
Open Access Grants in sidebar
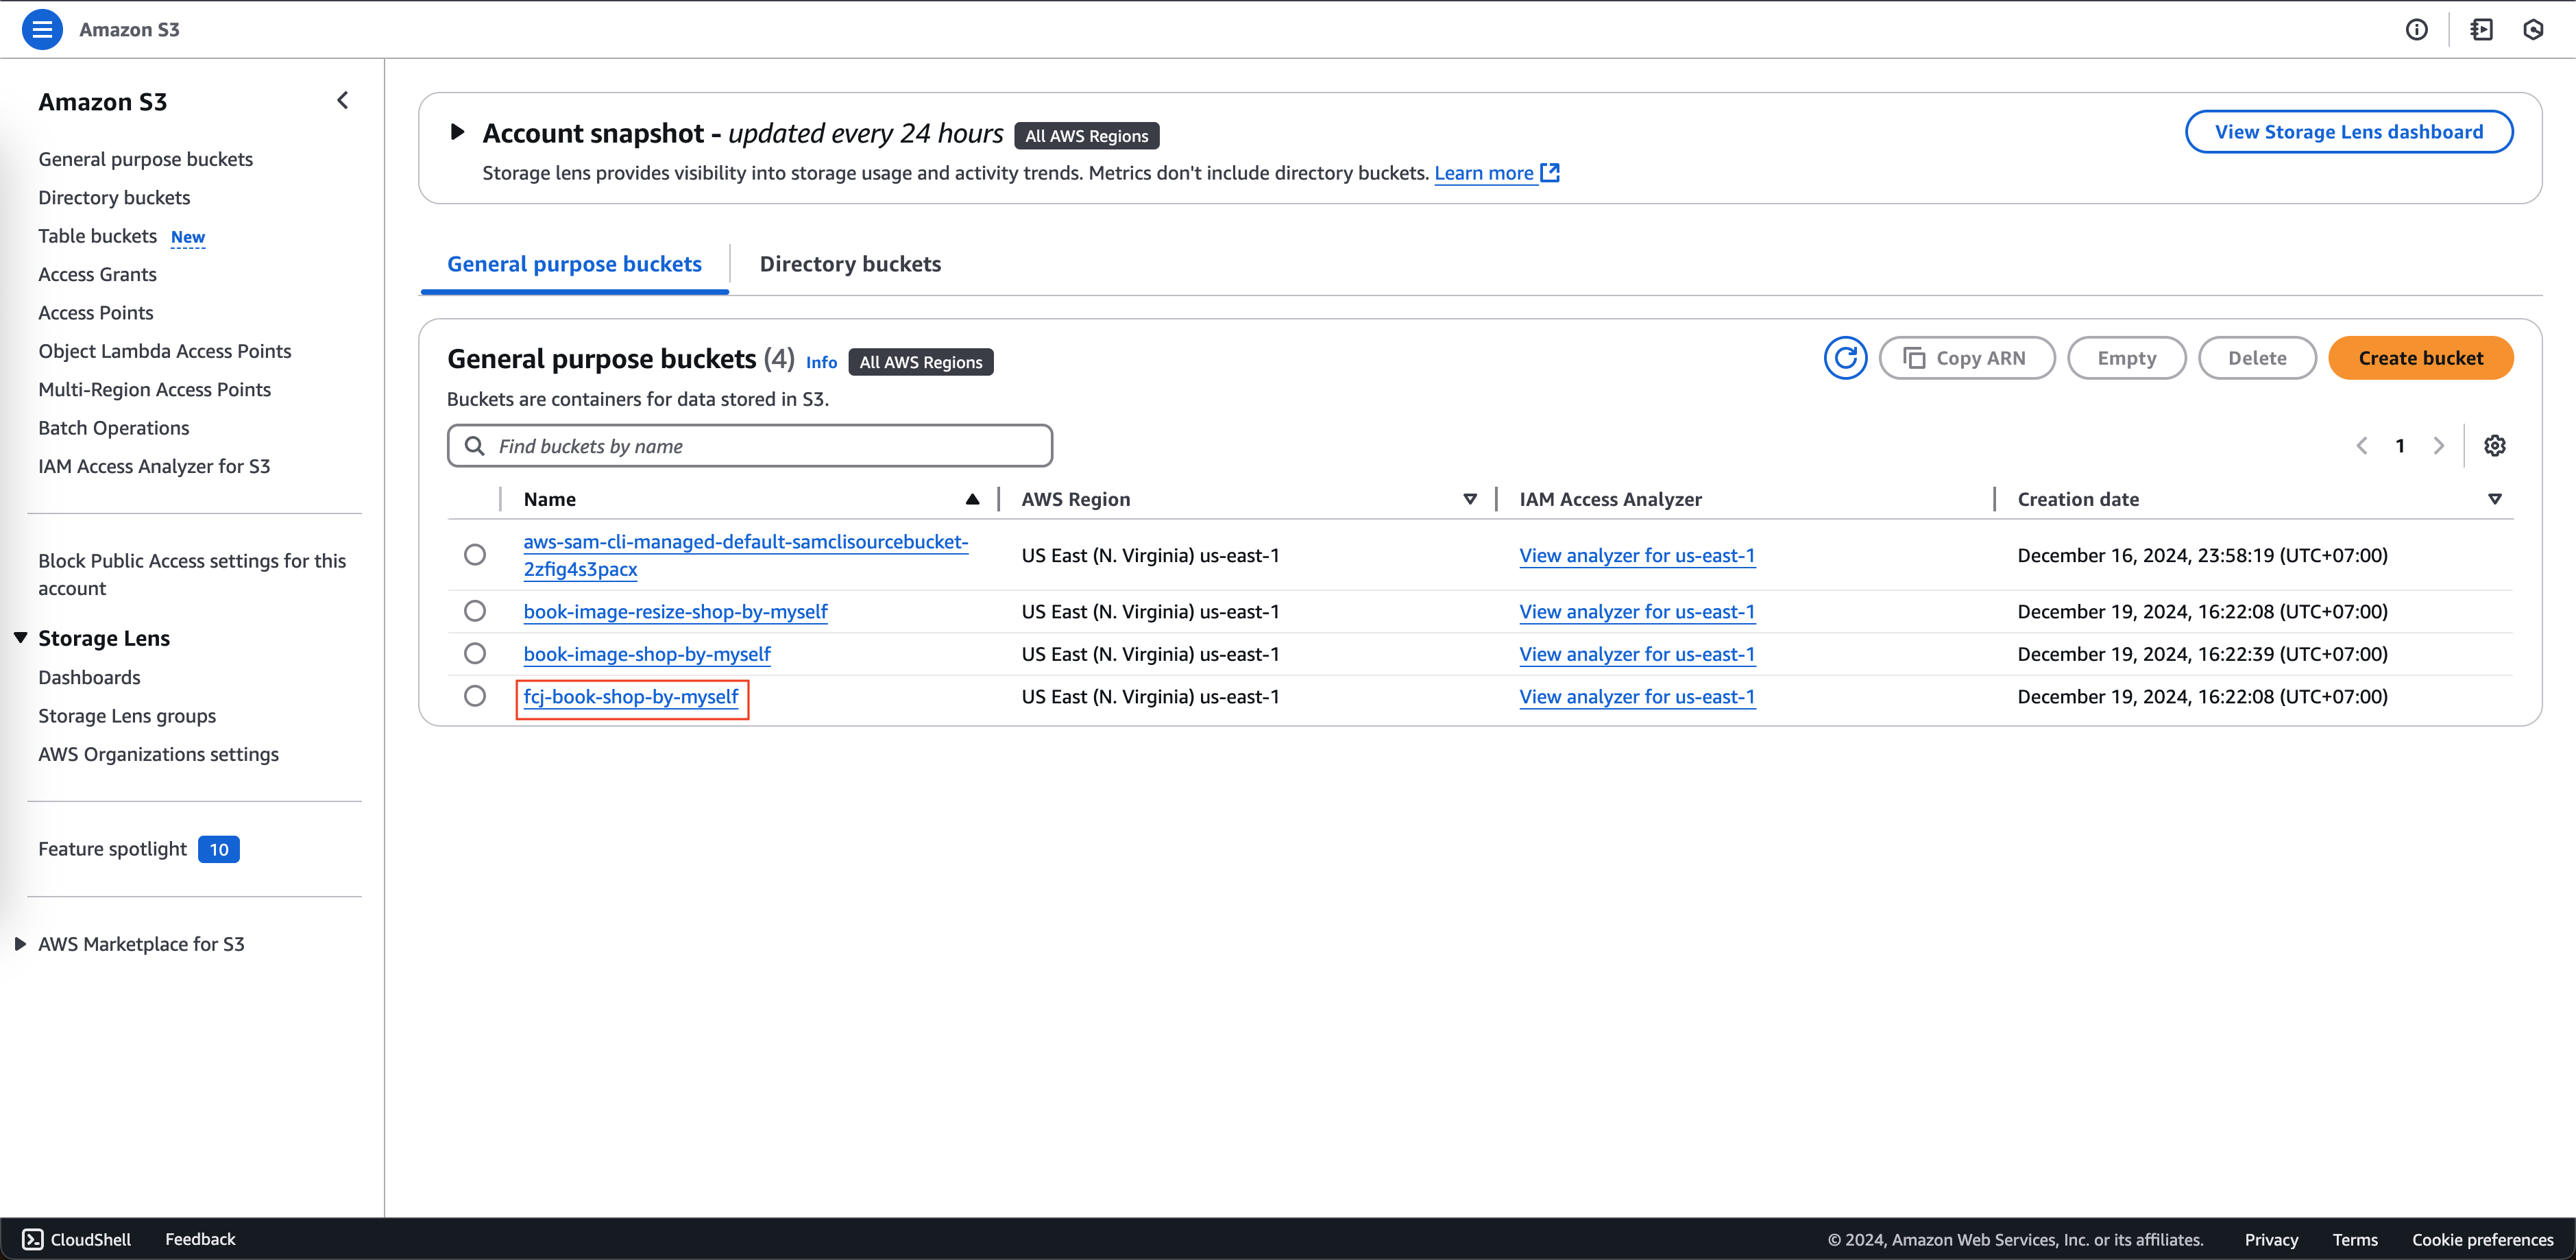[97, 274]
